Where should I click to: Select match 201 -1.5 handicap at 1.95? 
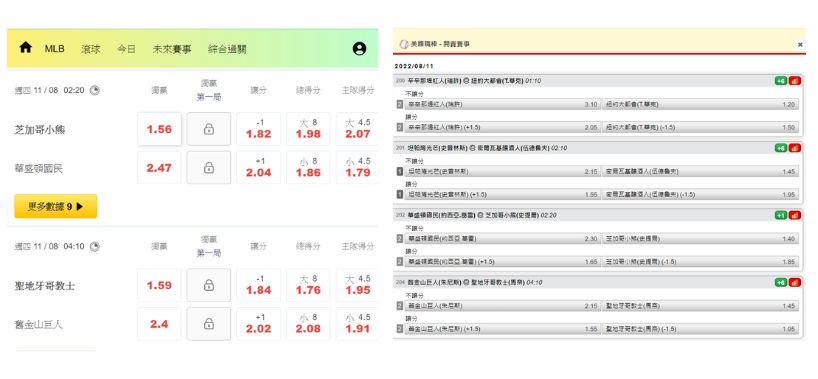(700, 194)
